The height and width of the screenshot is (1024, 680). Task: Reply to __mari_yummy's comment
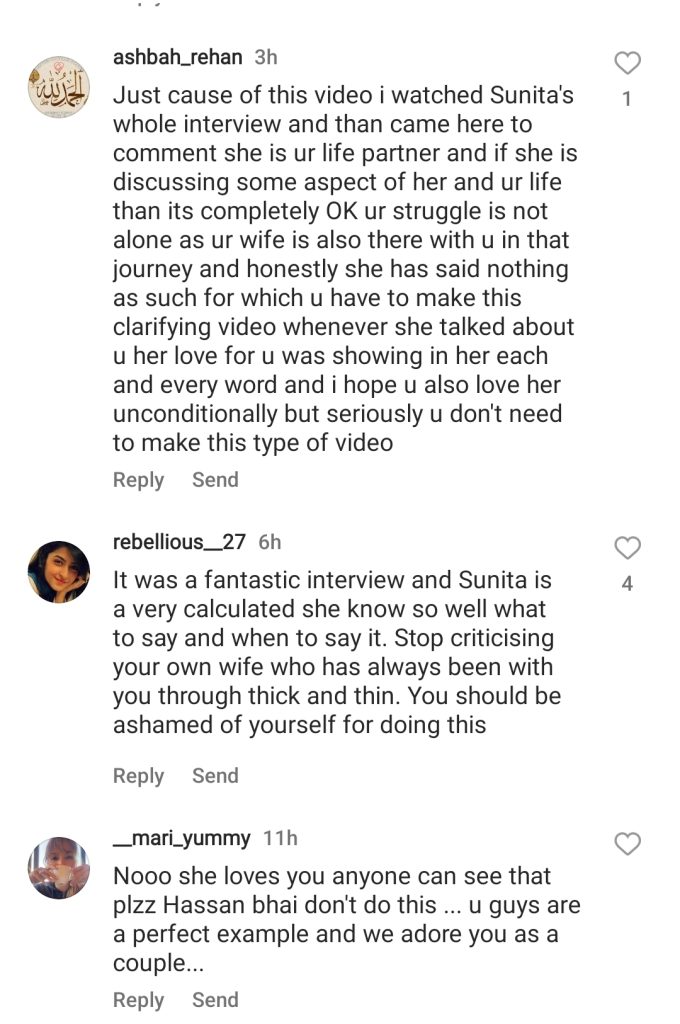coord(138,1000)
